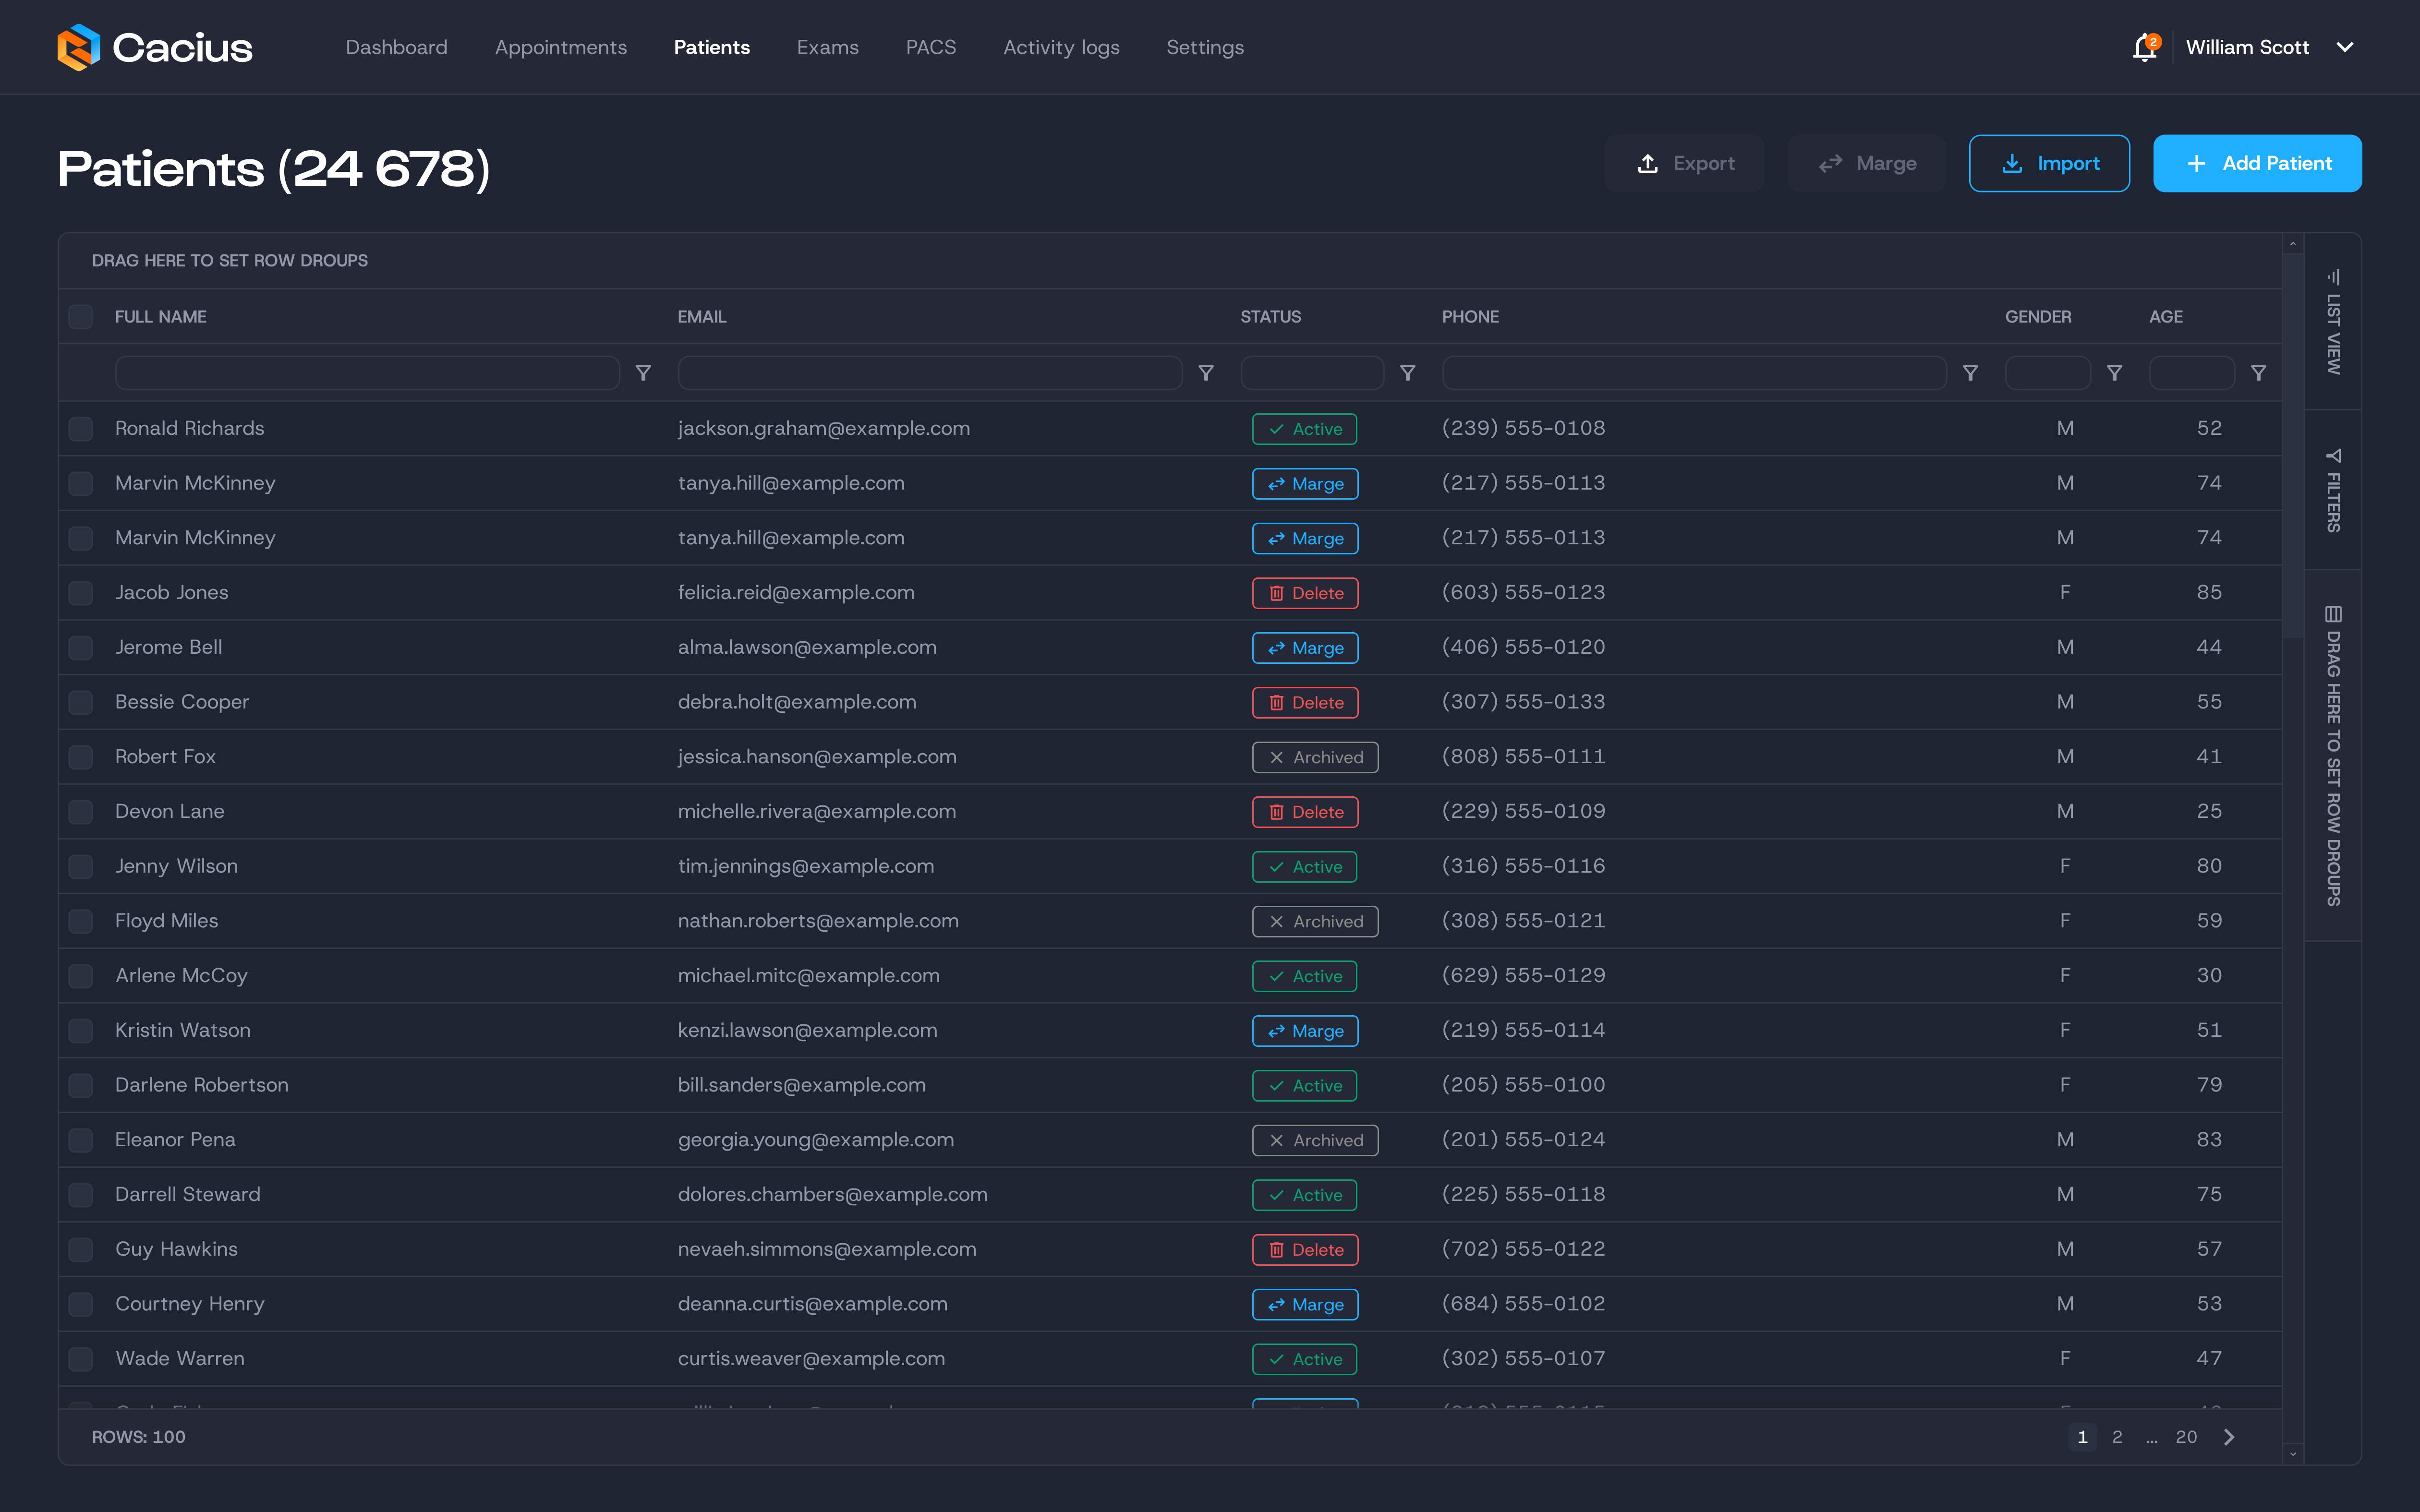Screen dimensions: 2420x1512
Task: Focus the Email filter input
Action: [930, 373]
